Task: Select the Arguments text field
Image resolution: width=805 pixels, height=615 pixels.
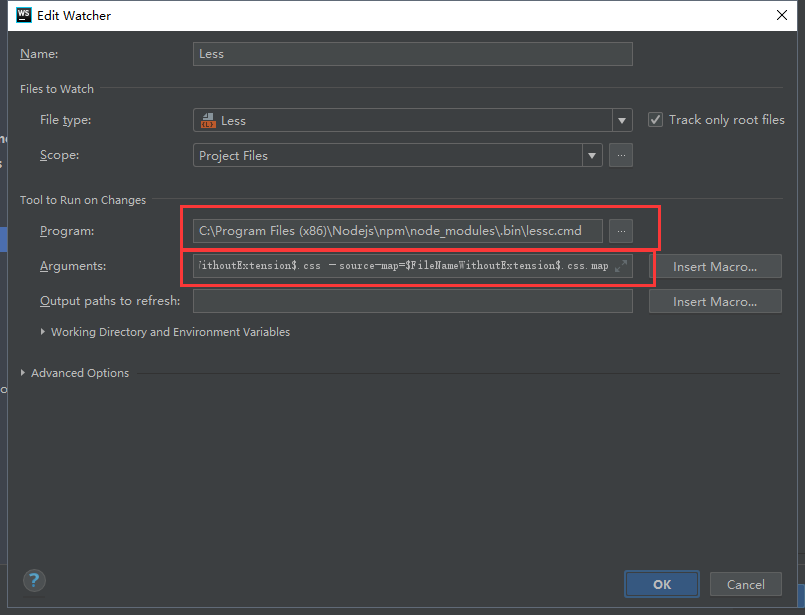Action: (x=400, y=265)
